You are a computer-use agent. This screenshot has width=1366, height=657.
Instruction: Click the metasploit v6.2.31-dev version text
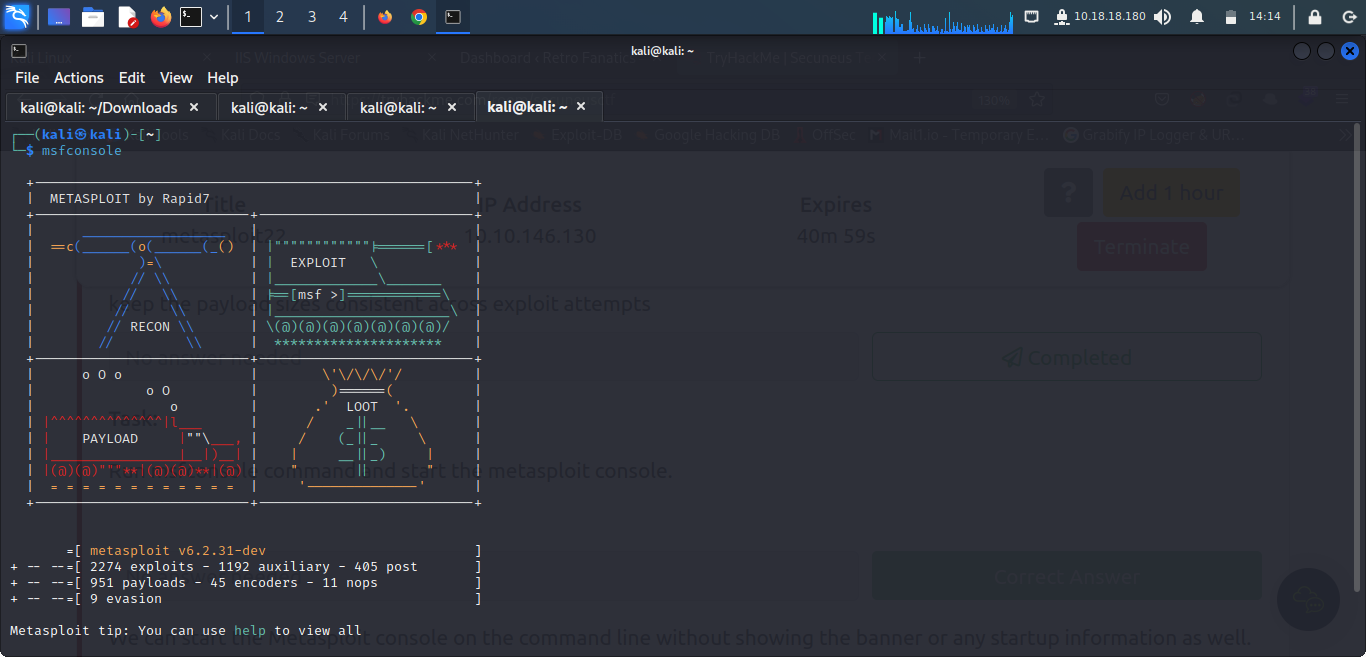point(178,551)
